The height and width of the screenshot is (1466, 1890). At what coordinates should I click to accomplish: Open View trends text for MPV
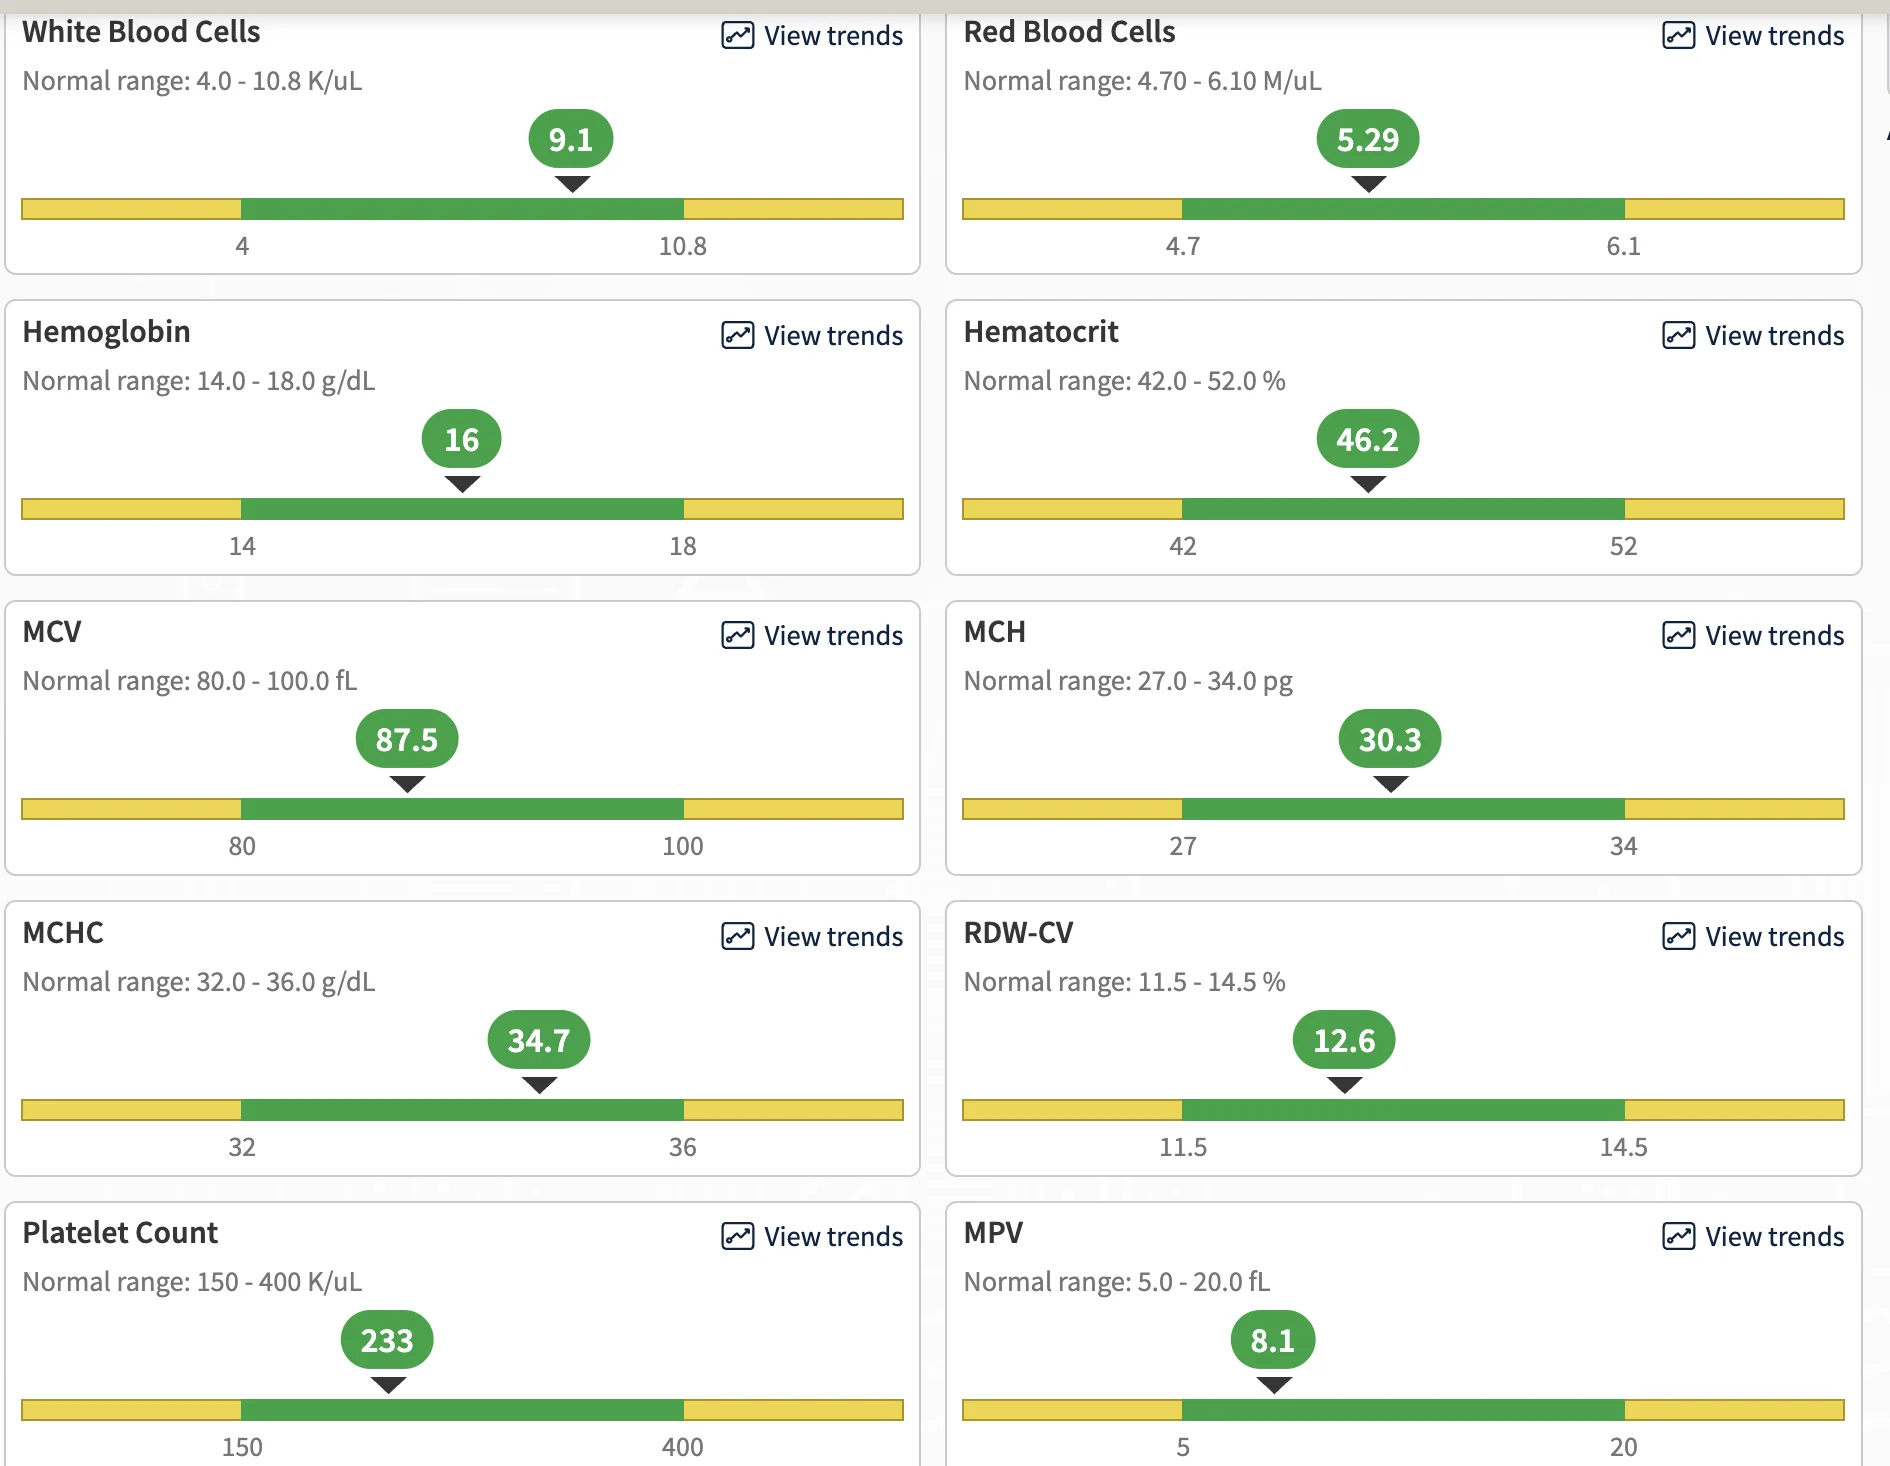click(1774, 1236)
